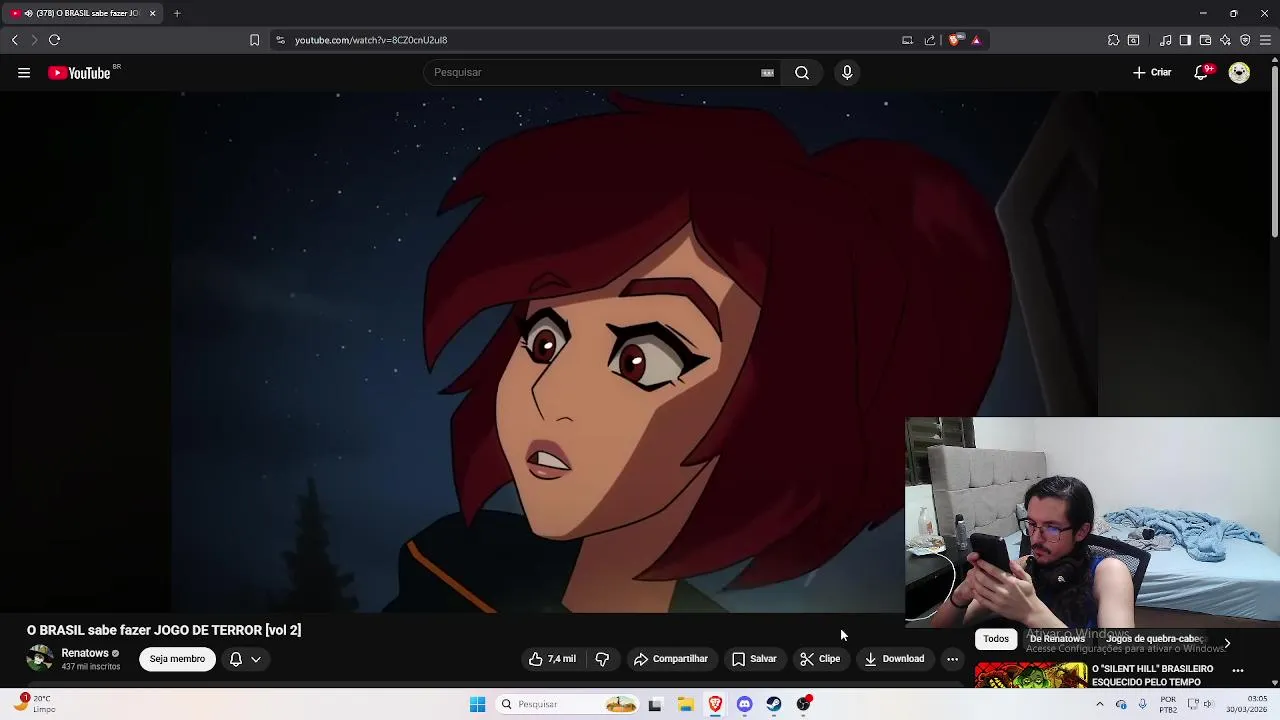Open the browser main menu

pos(1265,40)
